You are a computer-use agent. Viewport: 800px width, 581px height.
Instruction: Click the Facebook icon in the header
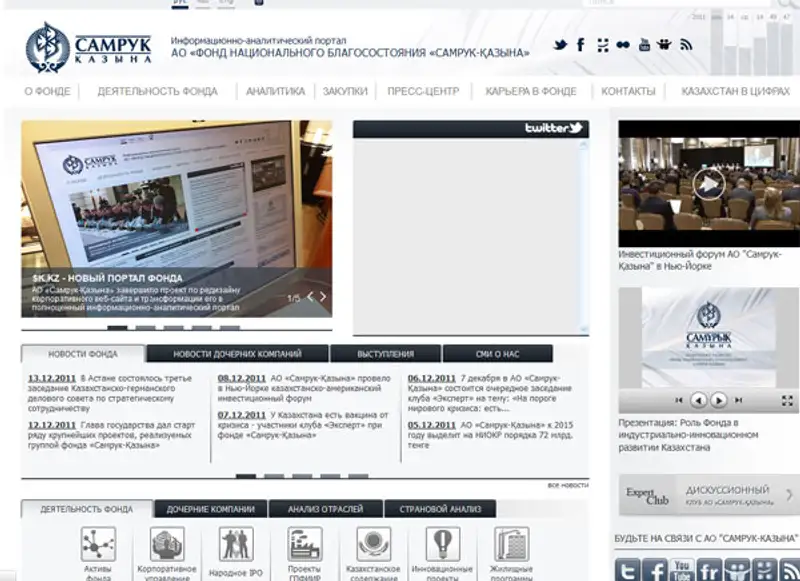point(582,45)
